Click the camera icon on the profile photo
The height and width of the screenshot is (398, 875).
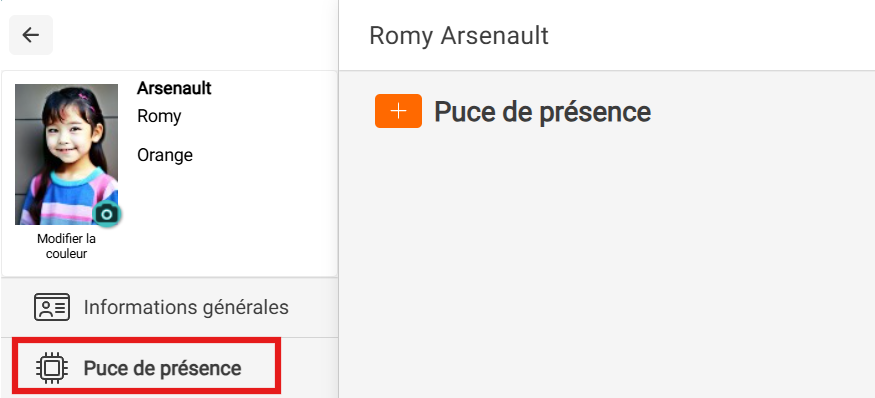107,214
